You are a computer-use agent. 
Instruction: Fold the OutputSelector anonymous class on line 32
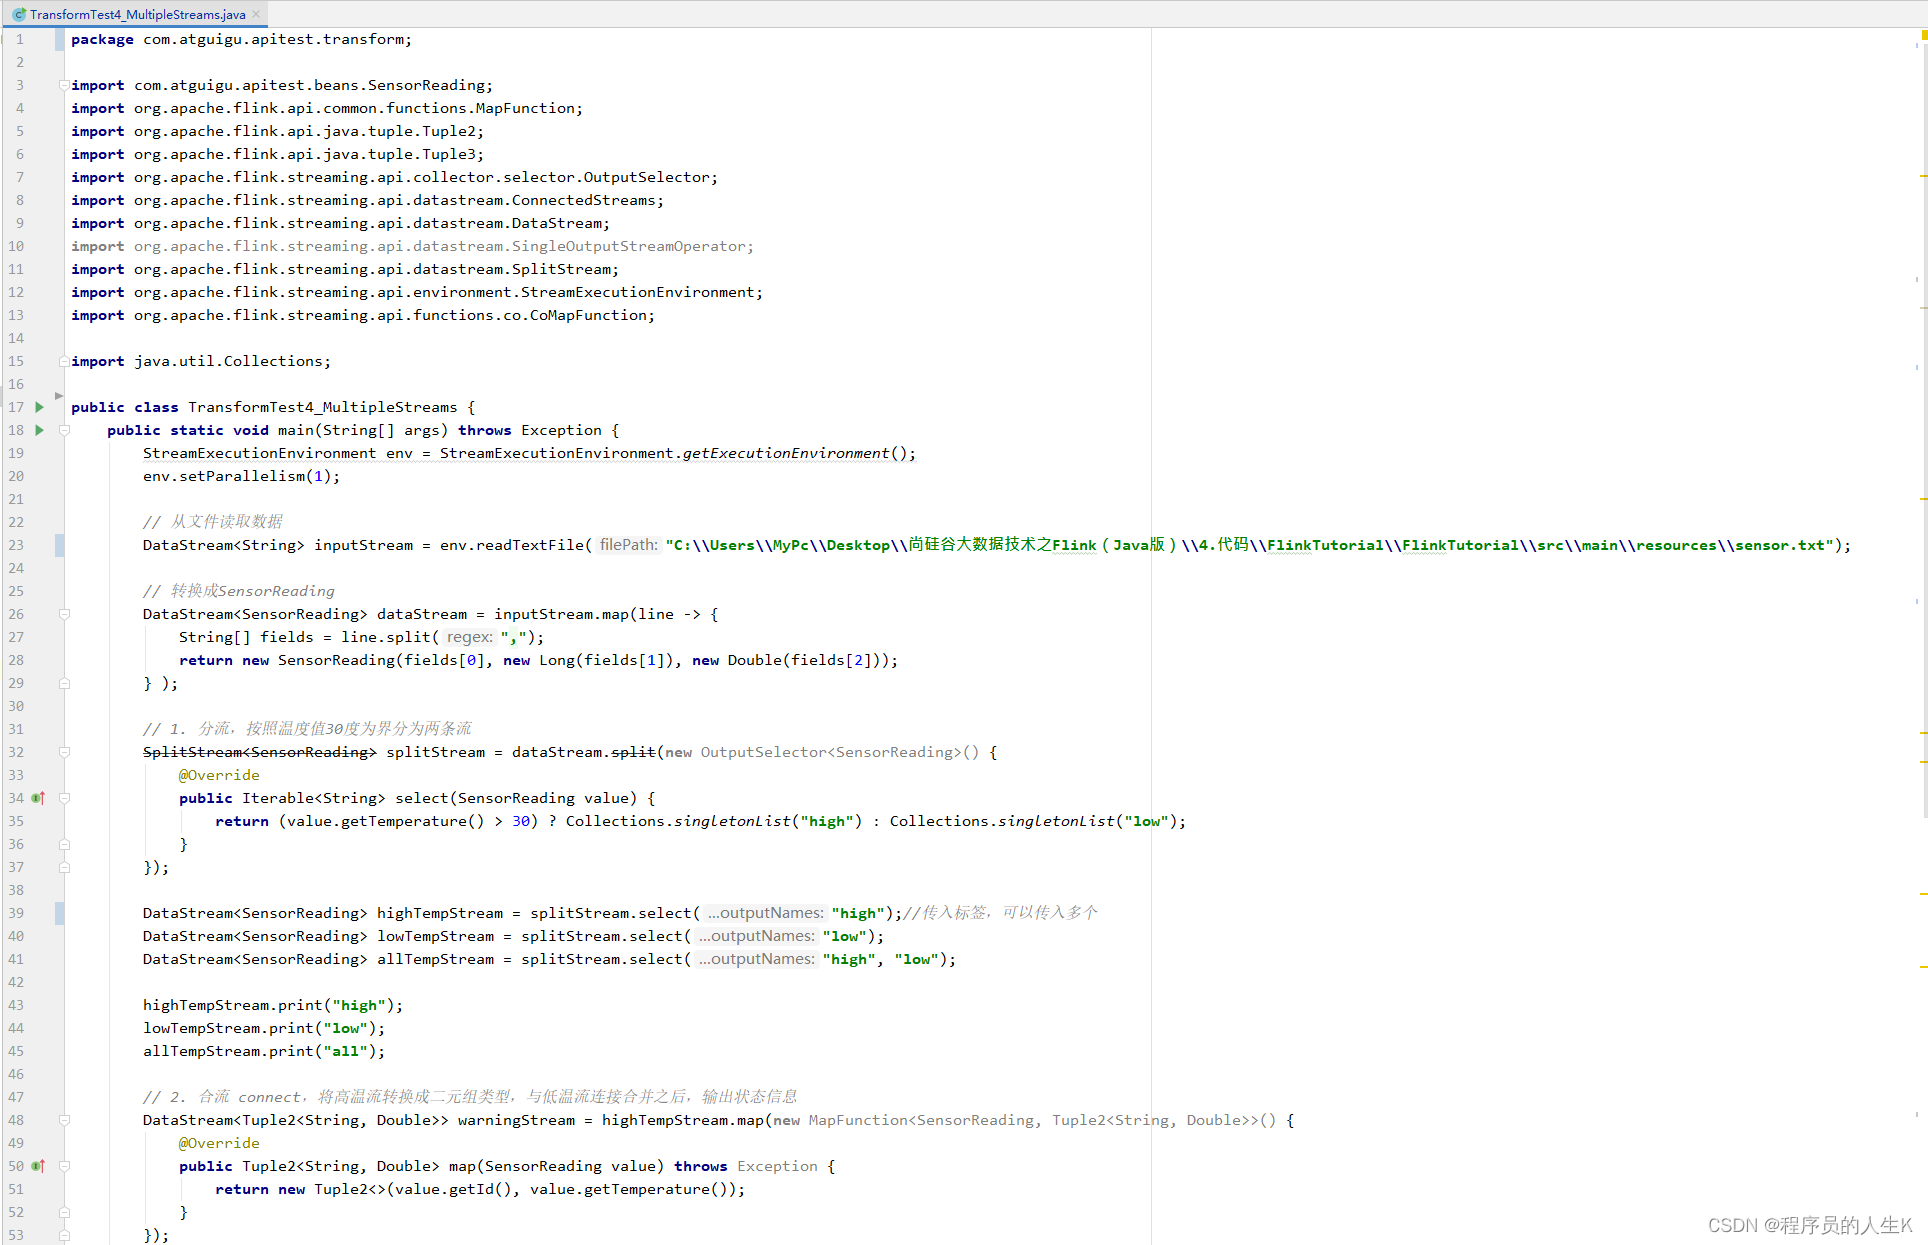coord(64,752)
